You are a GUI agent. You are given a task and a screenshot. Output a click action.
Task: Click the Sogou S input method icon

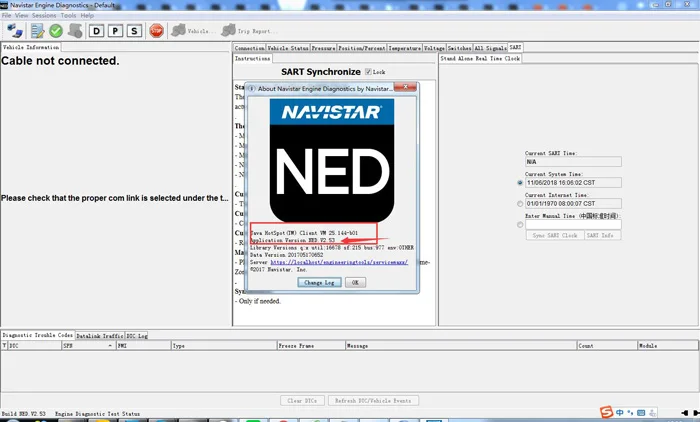606,412
